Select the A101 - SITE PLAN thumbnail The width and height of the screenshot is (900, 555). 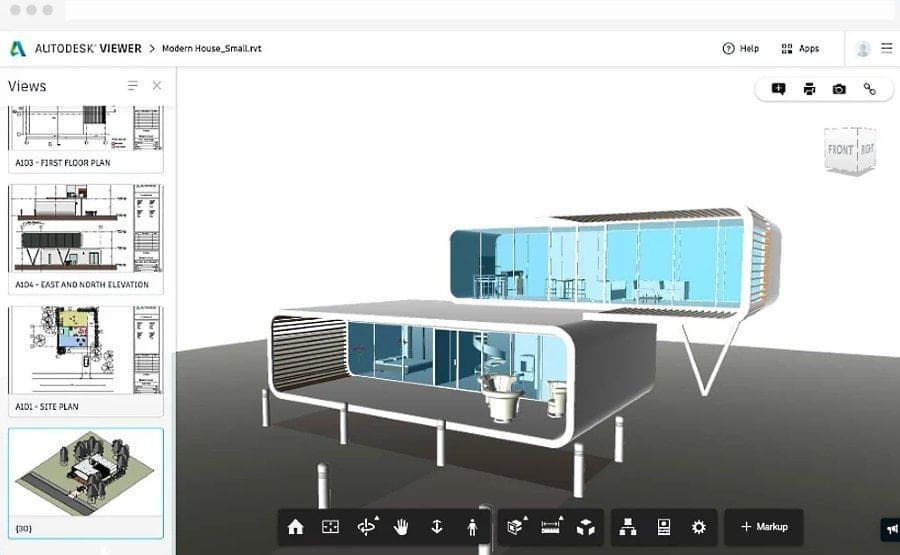pos(85,358)
